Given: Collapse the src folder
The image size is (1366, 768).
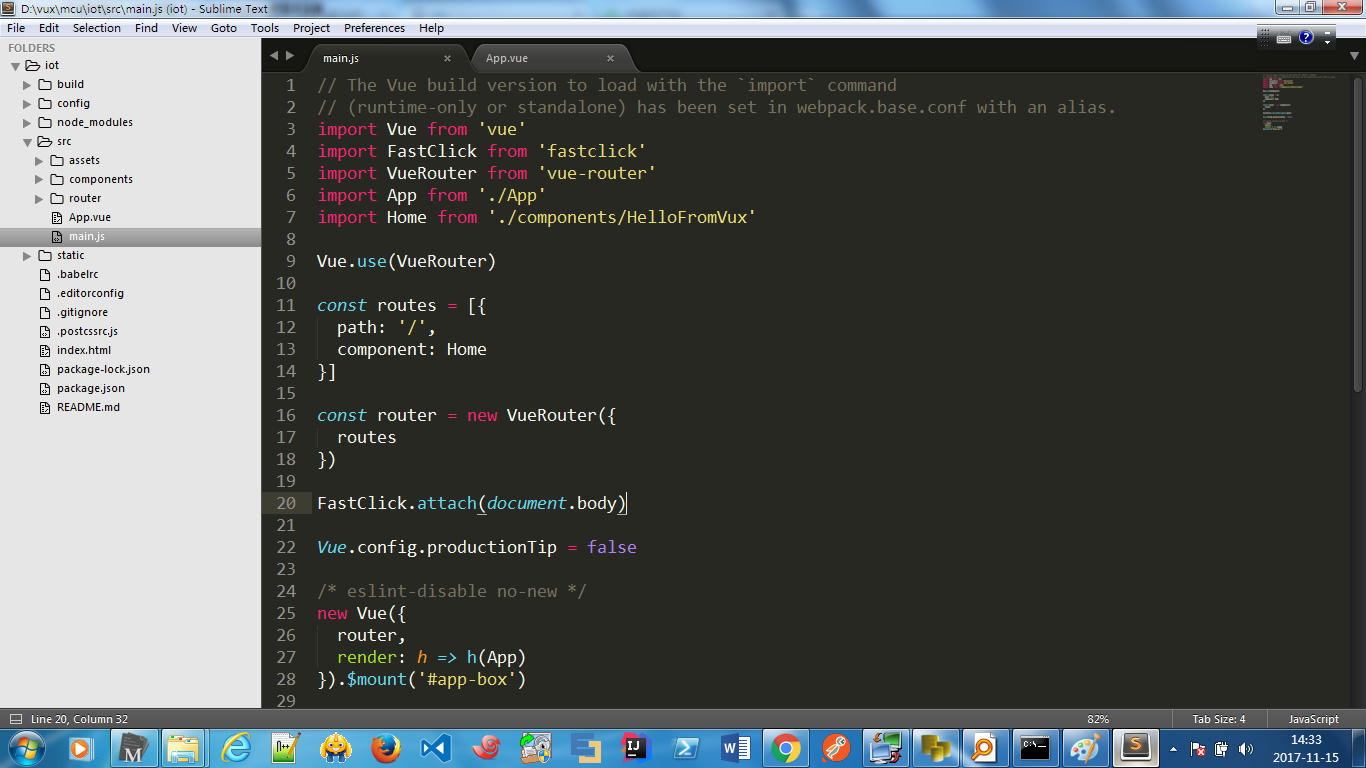Looking at the screenshot, I should tap(28, 142).
